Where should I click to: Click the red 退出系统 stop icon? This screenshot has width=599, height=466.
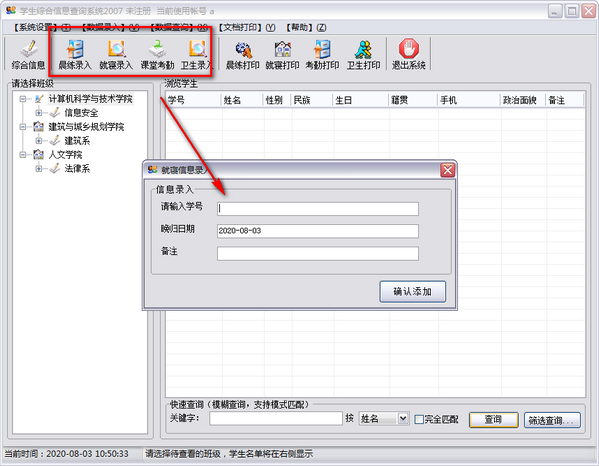pyautogui.click(x=408, y=49)
